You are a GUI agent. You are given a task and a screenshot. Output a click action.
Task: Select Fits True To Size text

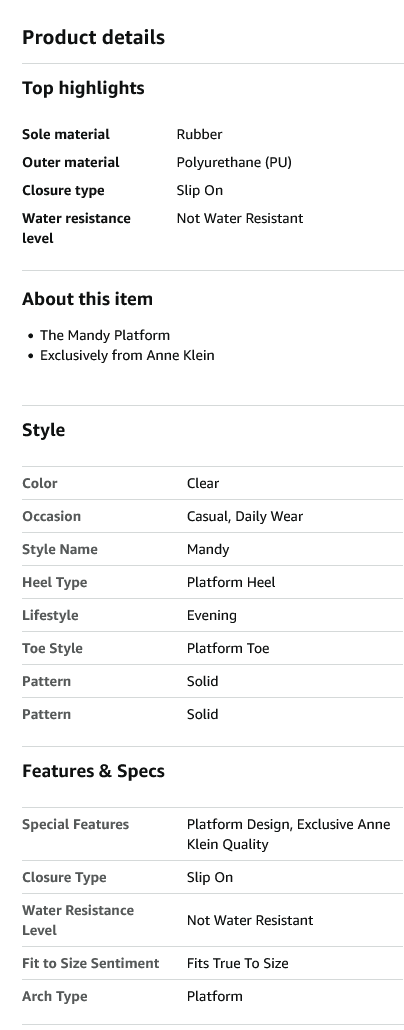pyautogui.click(x=238, y=963)
